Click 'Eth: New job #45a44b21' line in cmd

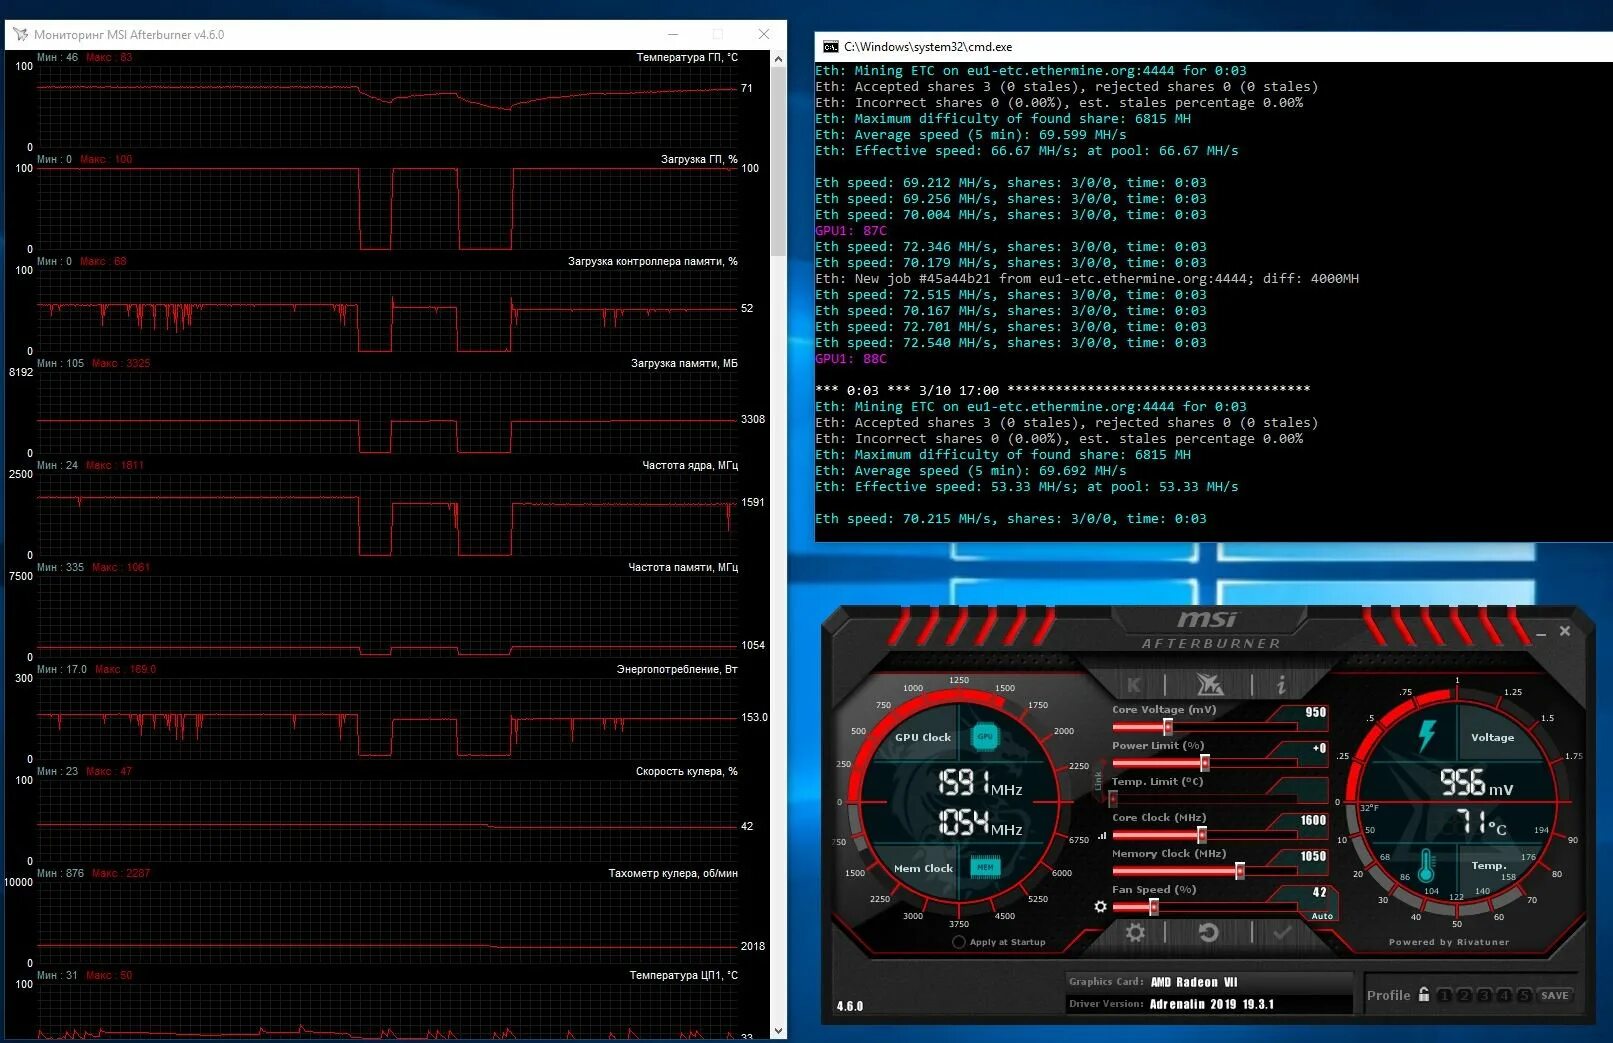click(x=1087, y=278)
